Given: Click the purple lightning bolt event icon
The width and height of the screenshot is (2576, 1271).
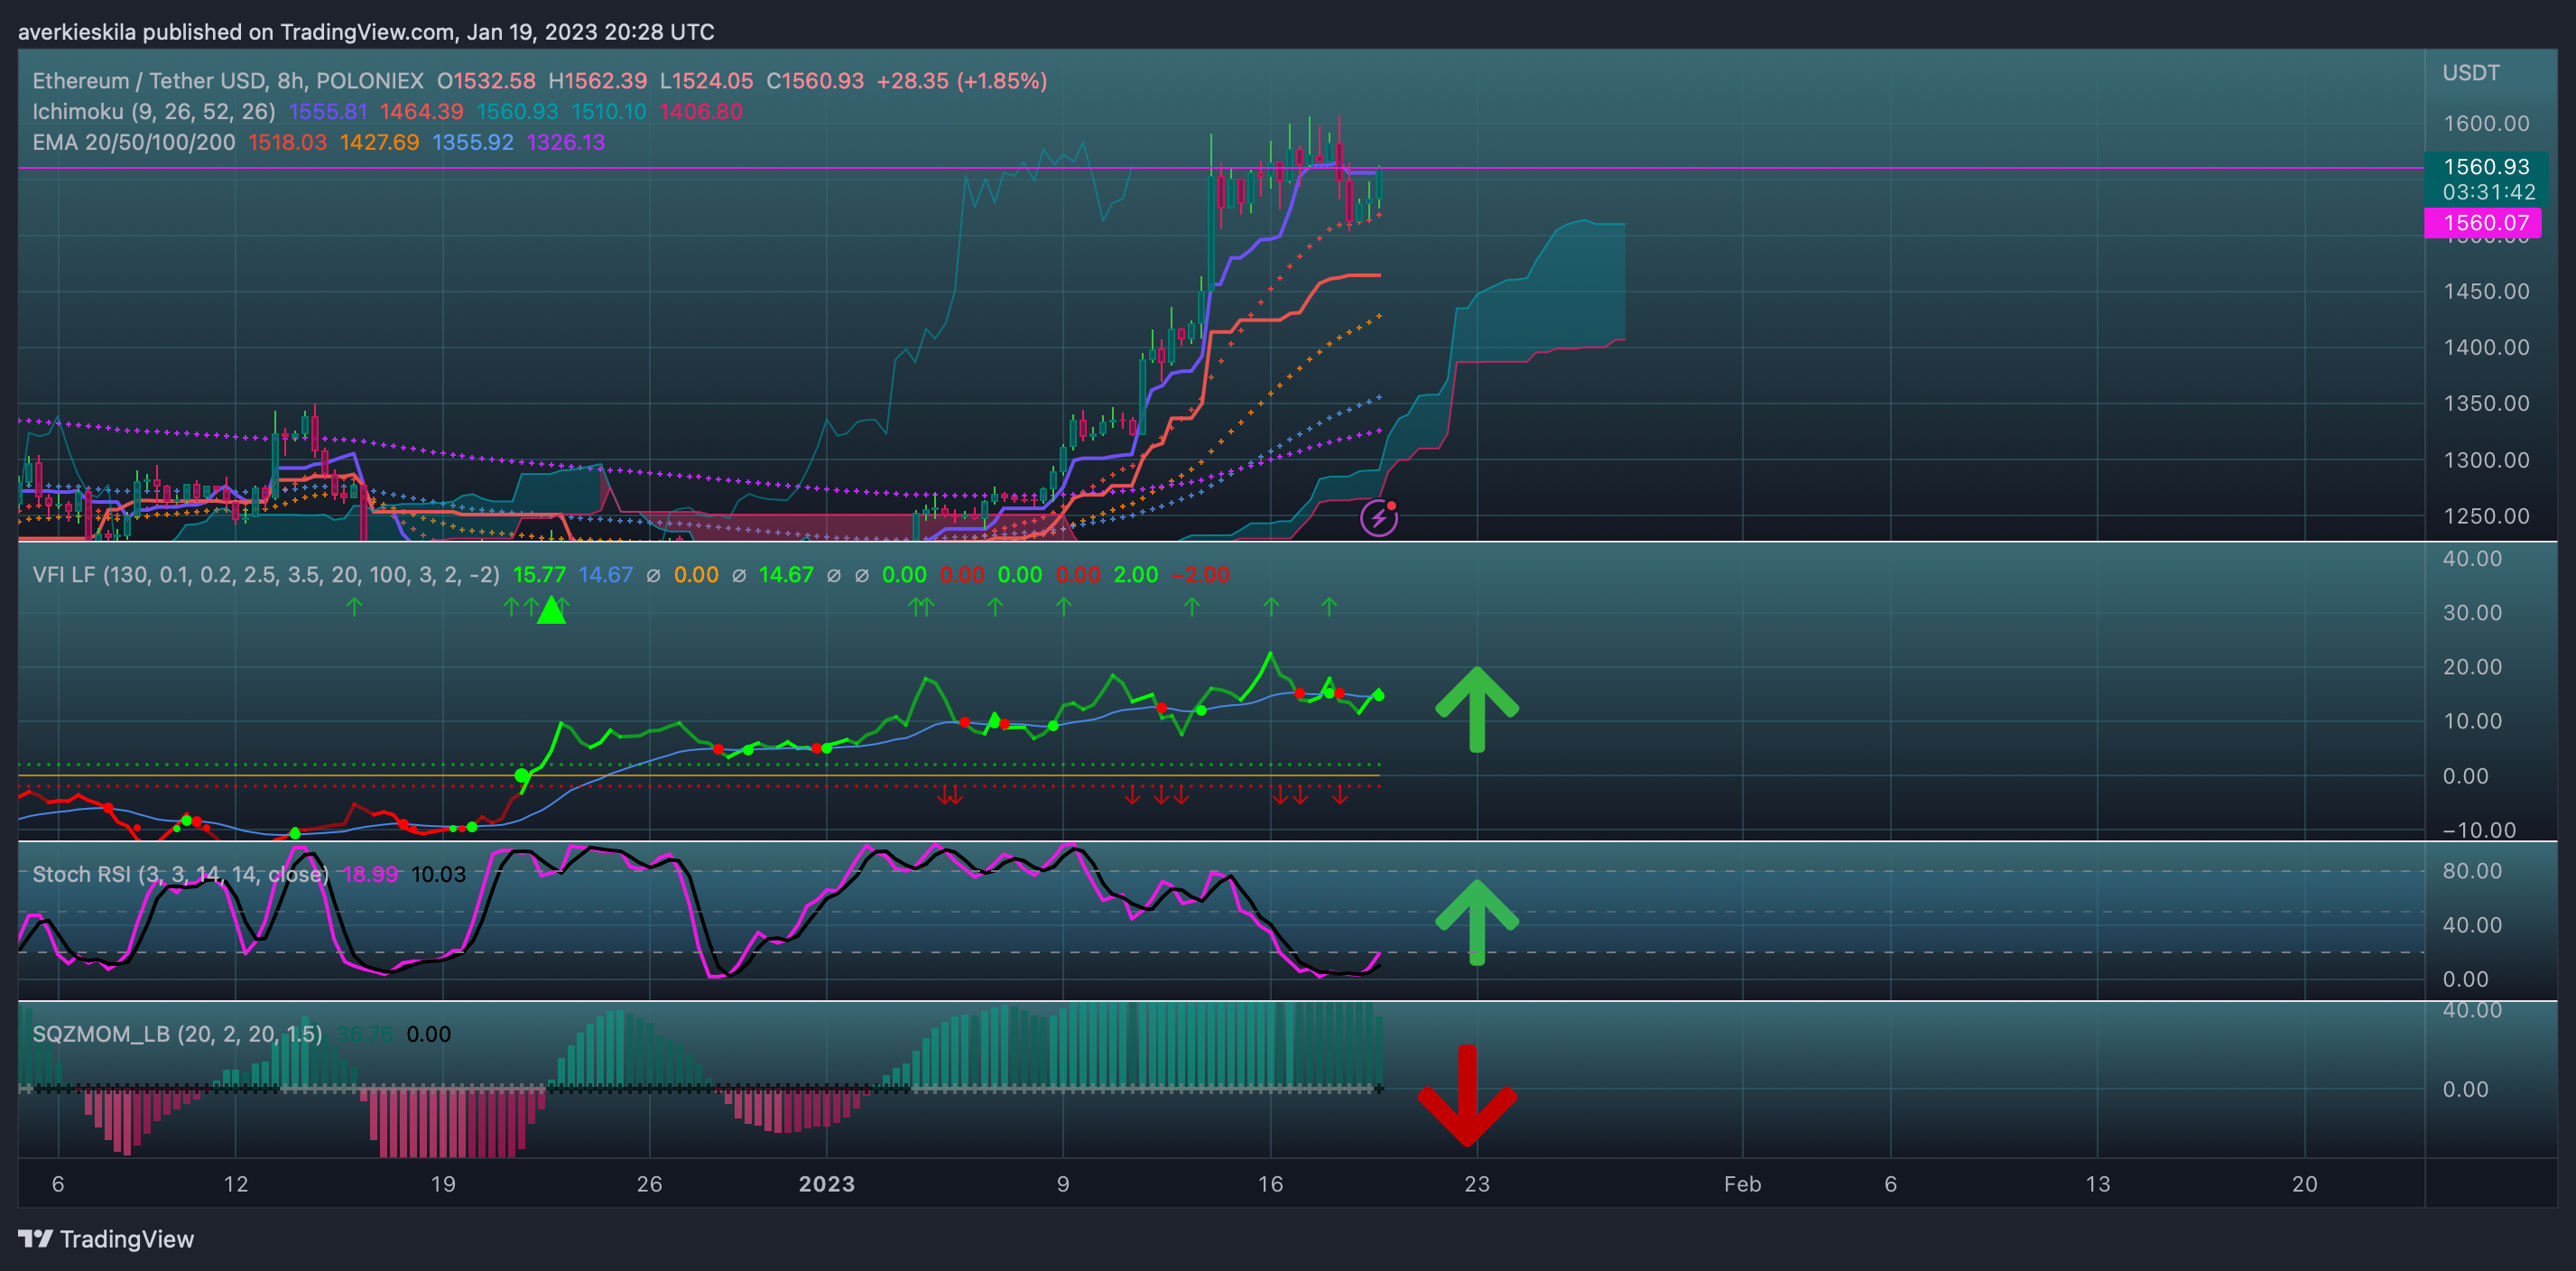Looking at the screenshot, I should coord(1379,517).
